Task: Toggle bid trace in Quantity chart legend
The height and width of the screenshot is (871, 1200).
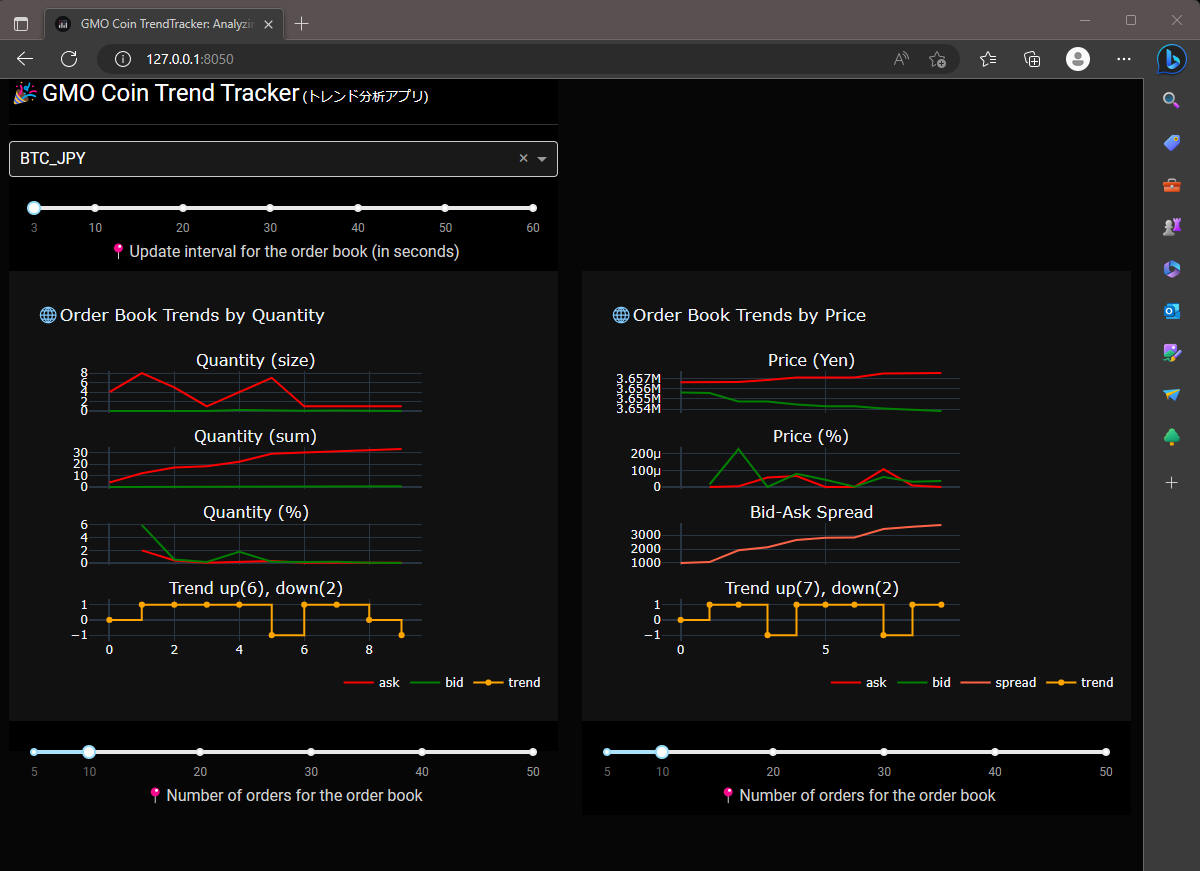Action: 437,683
